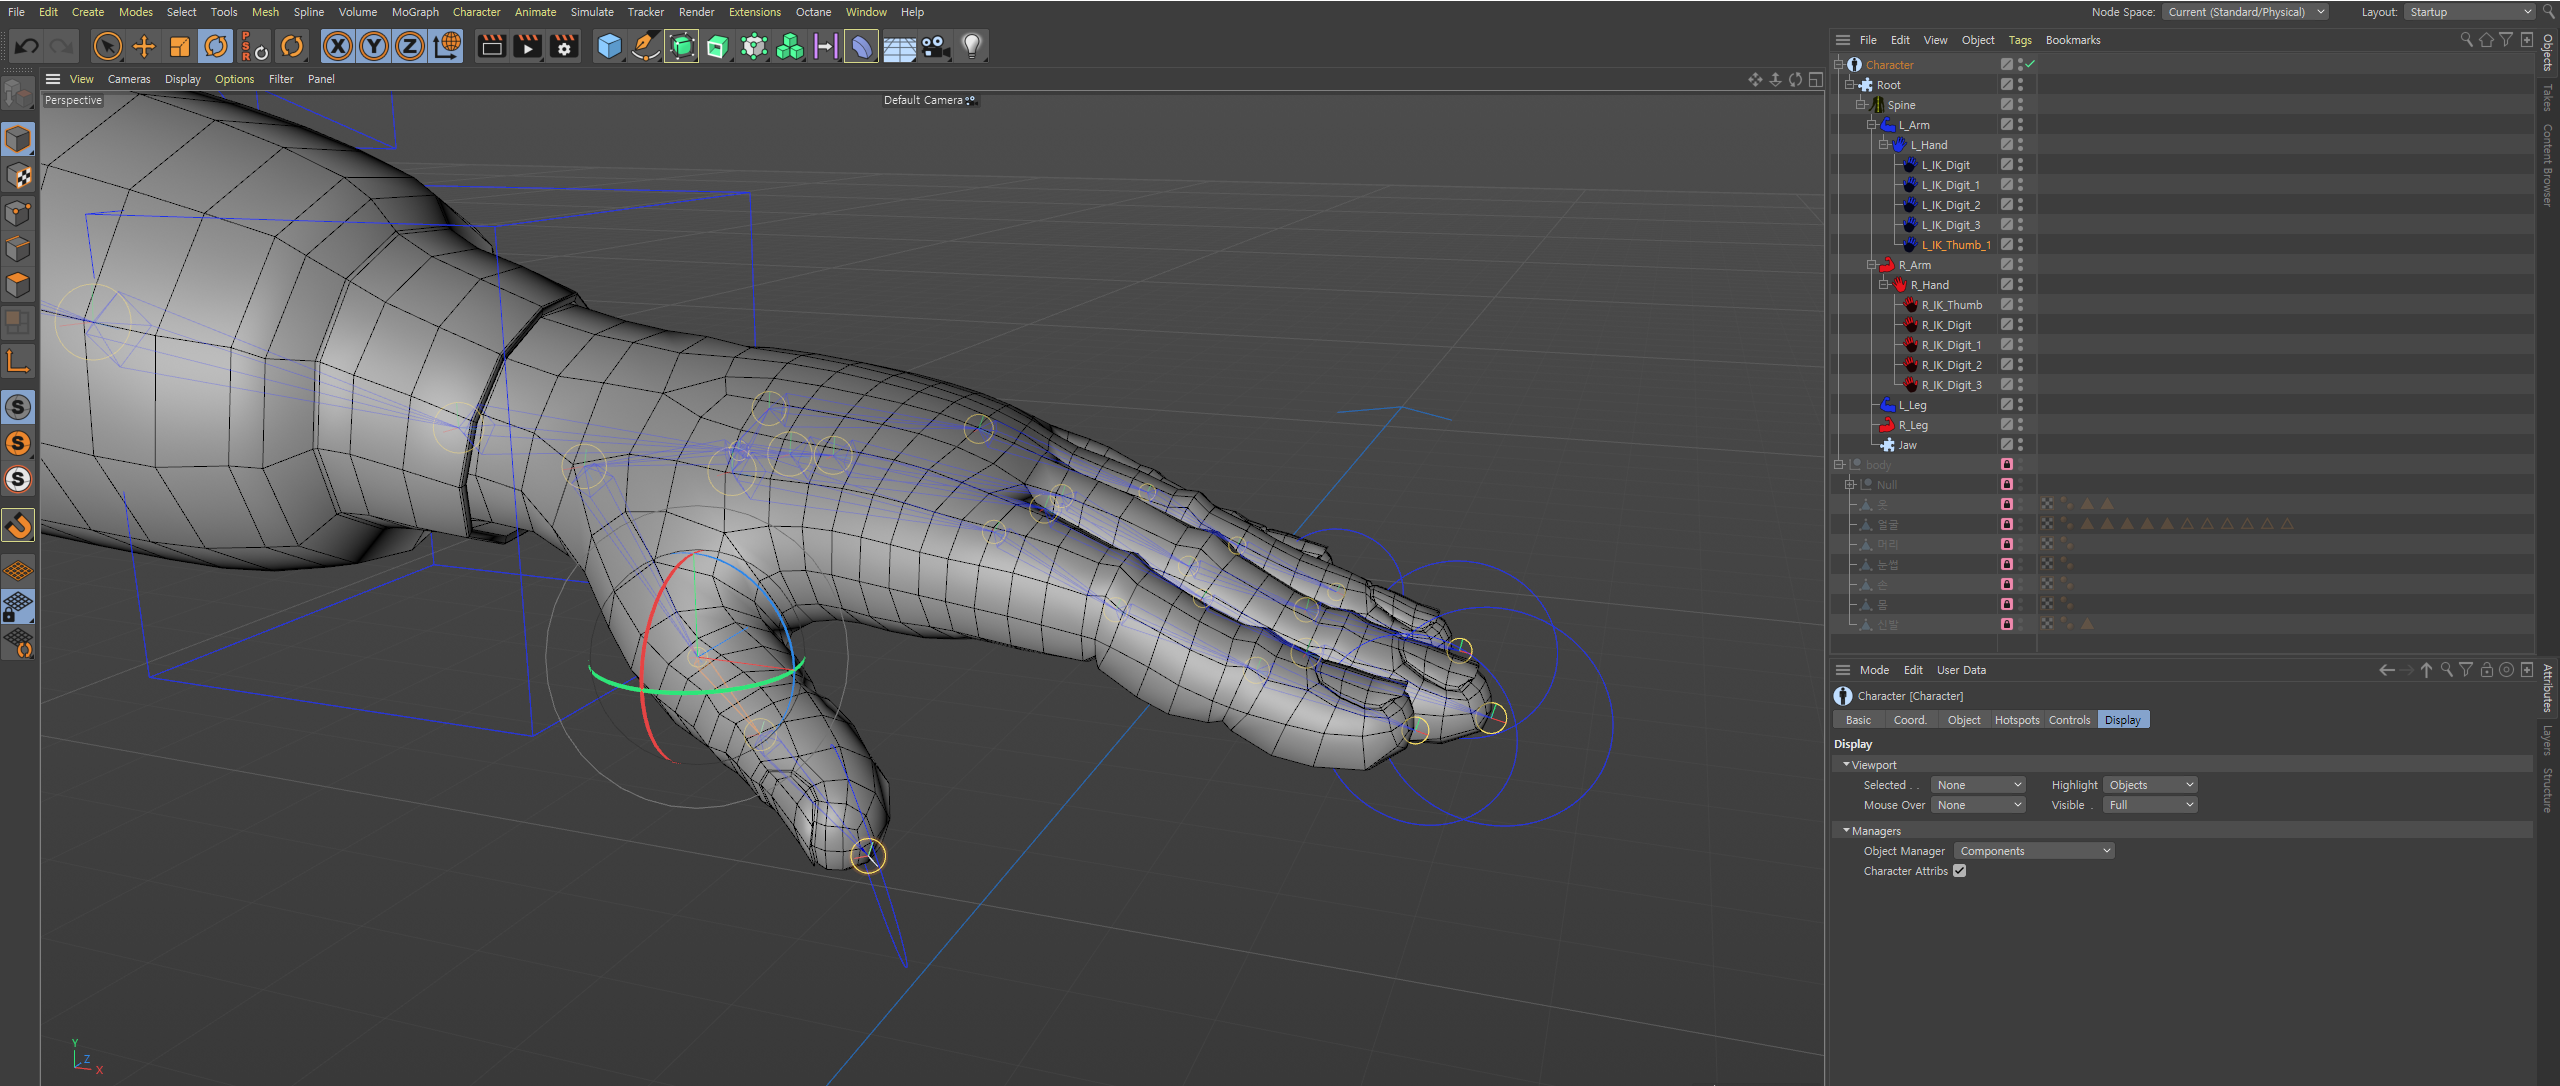Toggle the Z-axis lock

point(410,46)
